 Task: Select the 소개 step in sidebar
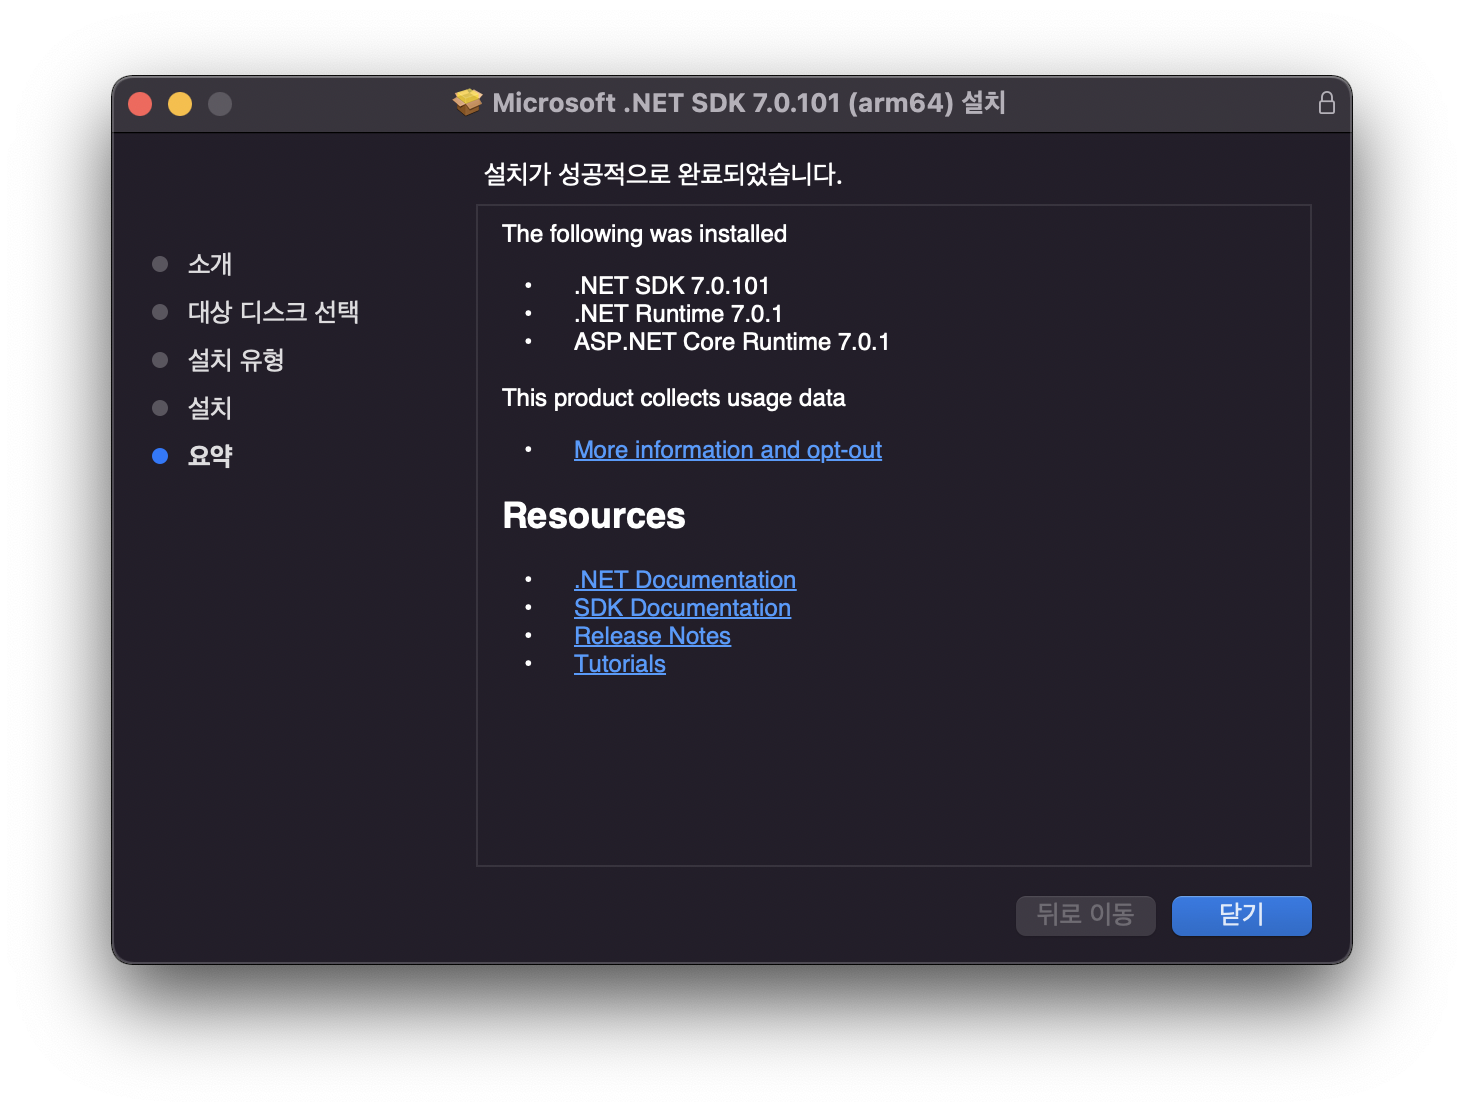[x=210, y=264]
